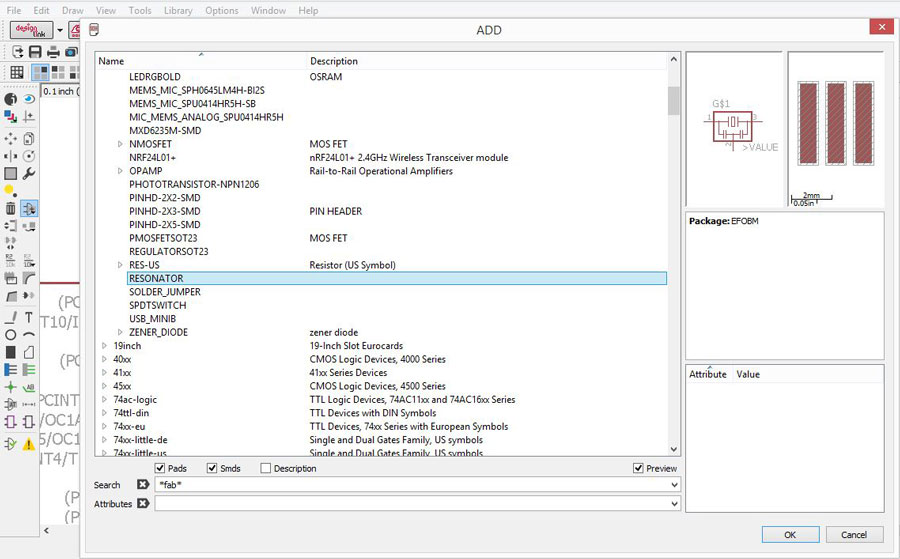Viewport: 900px width, 559px height.
Task: Select the Circle drawing tool
Action: coord(10,335)
